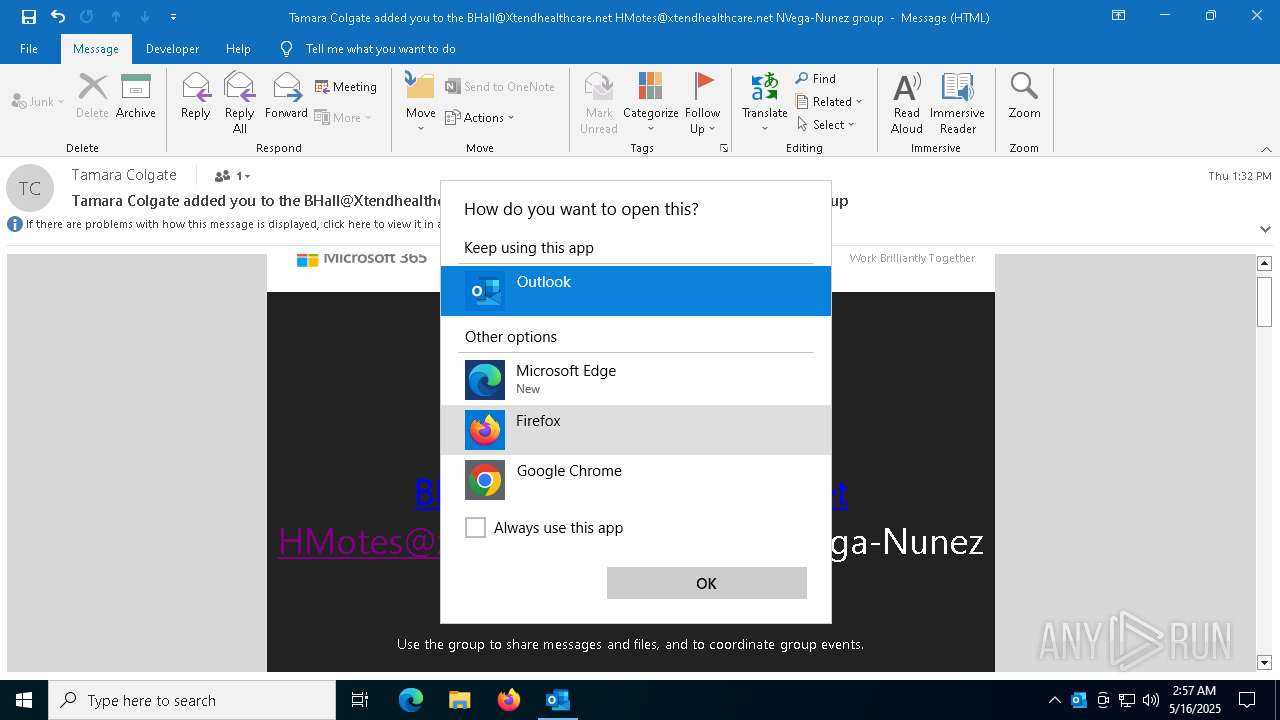Open Microsoft Edge from the taskbar
The height and width of the screenshot is (720, 1280).
coord(411,700)
